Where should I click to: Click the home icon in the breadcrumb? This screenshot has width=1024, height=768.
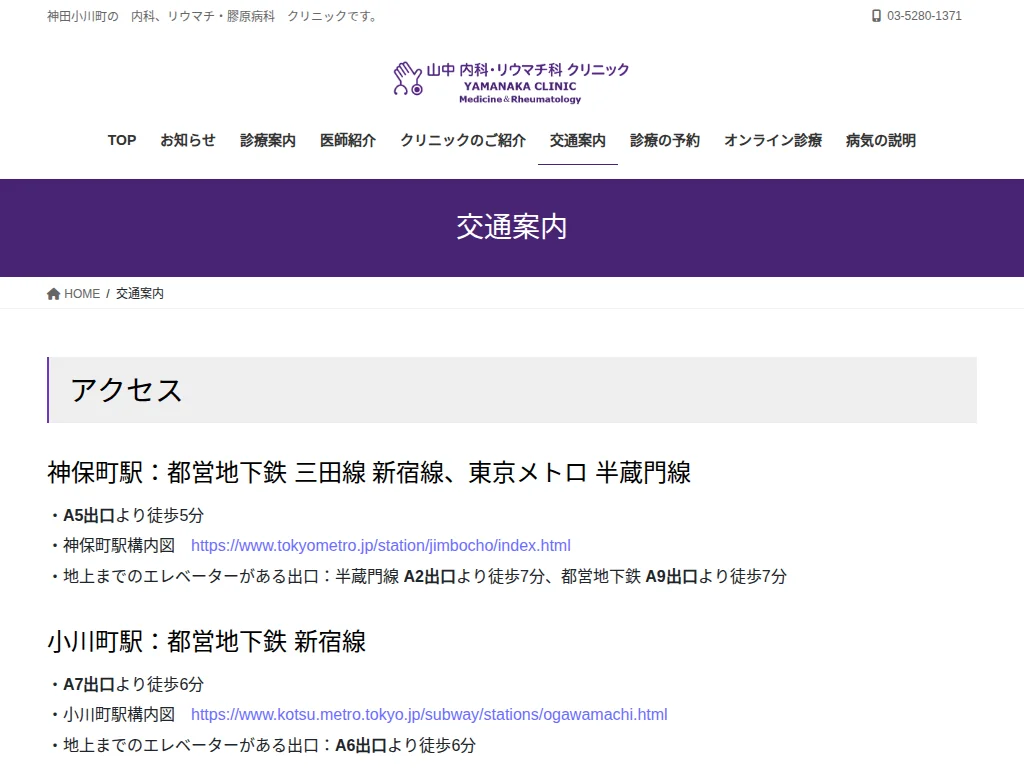coord(53,293)
